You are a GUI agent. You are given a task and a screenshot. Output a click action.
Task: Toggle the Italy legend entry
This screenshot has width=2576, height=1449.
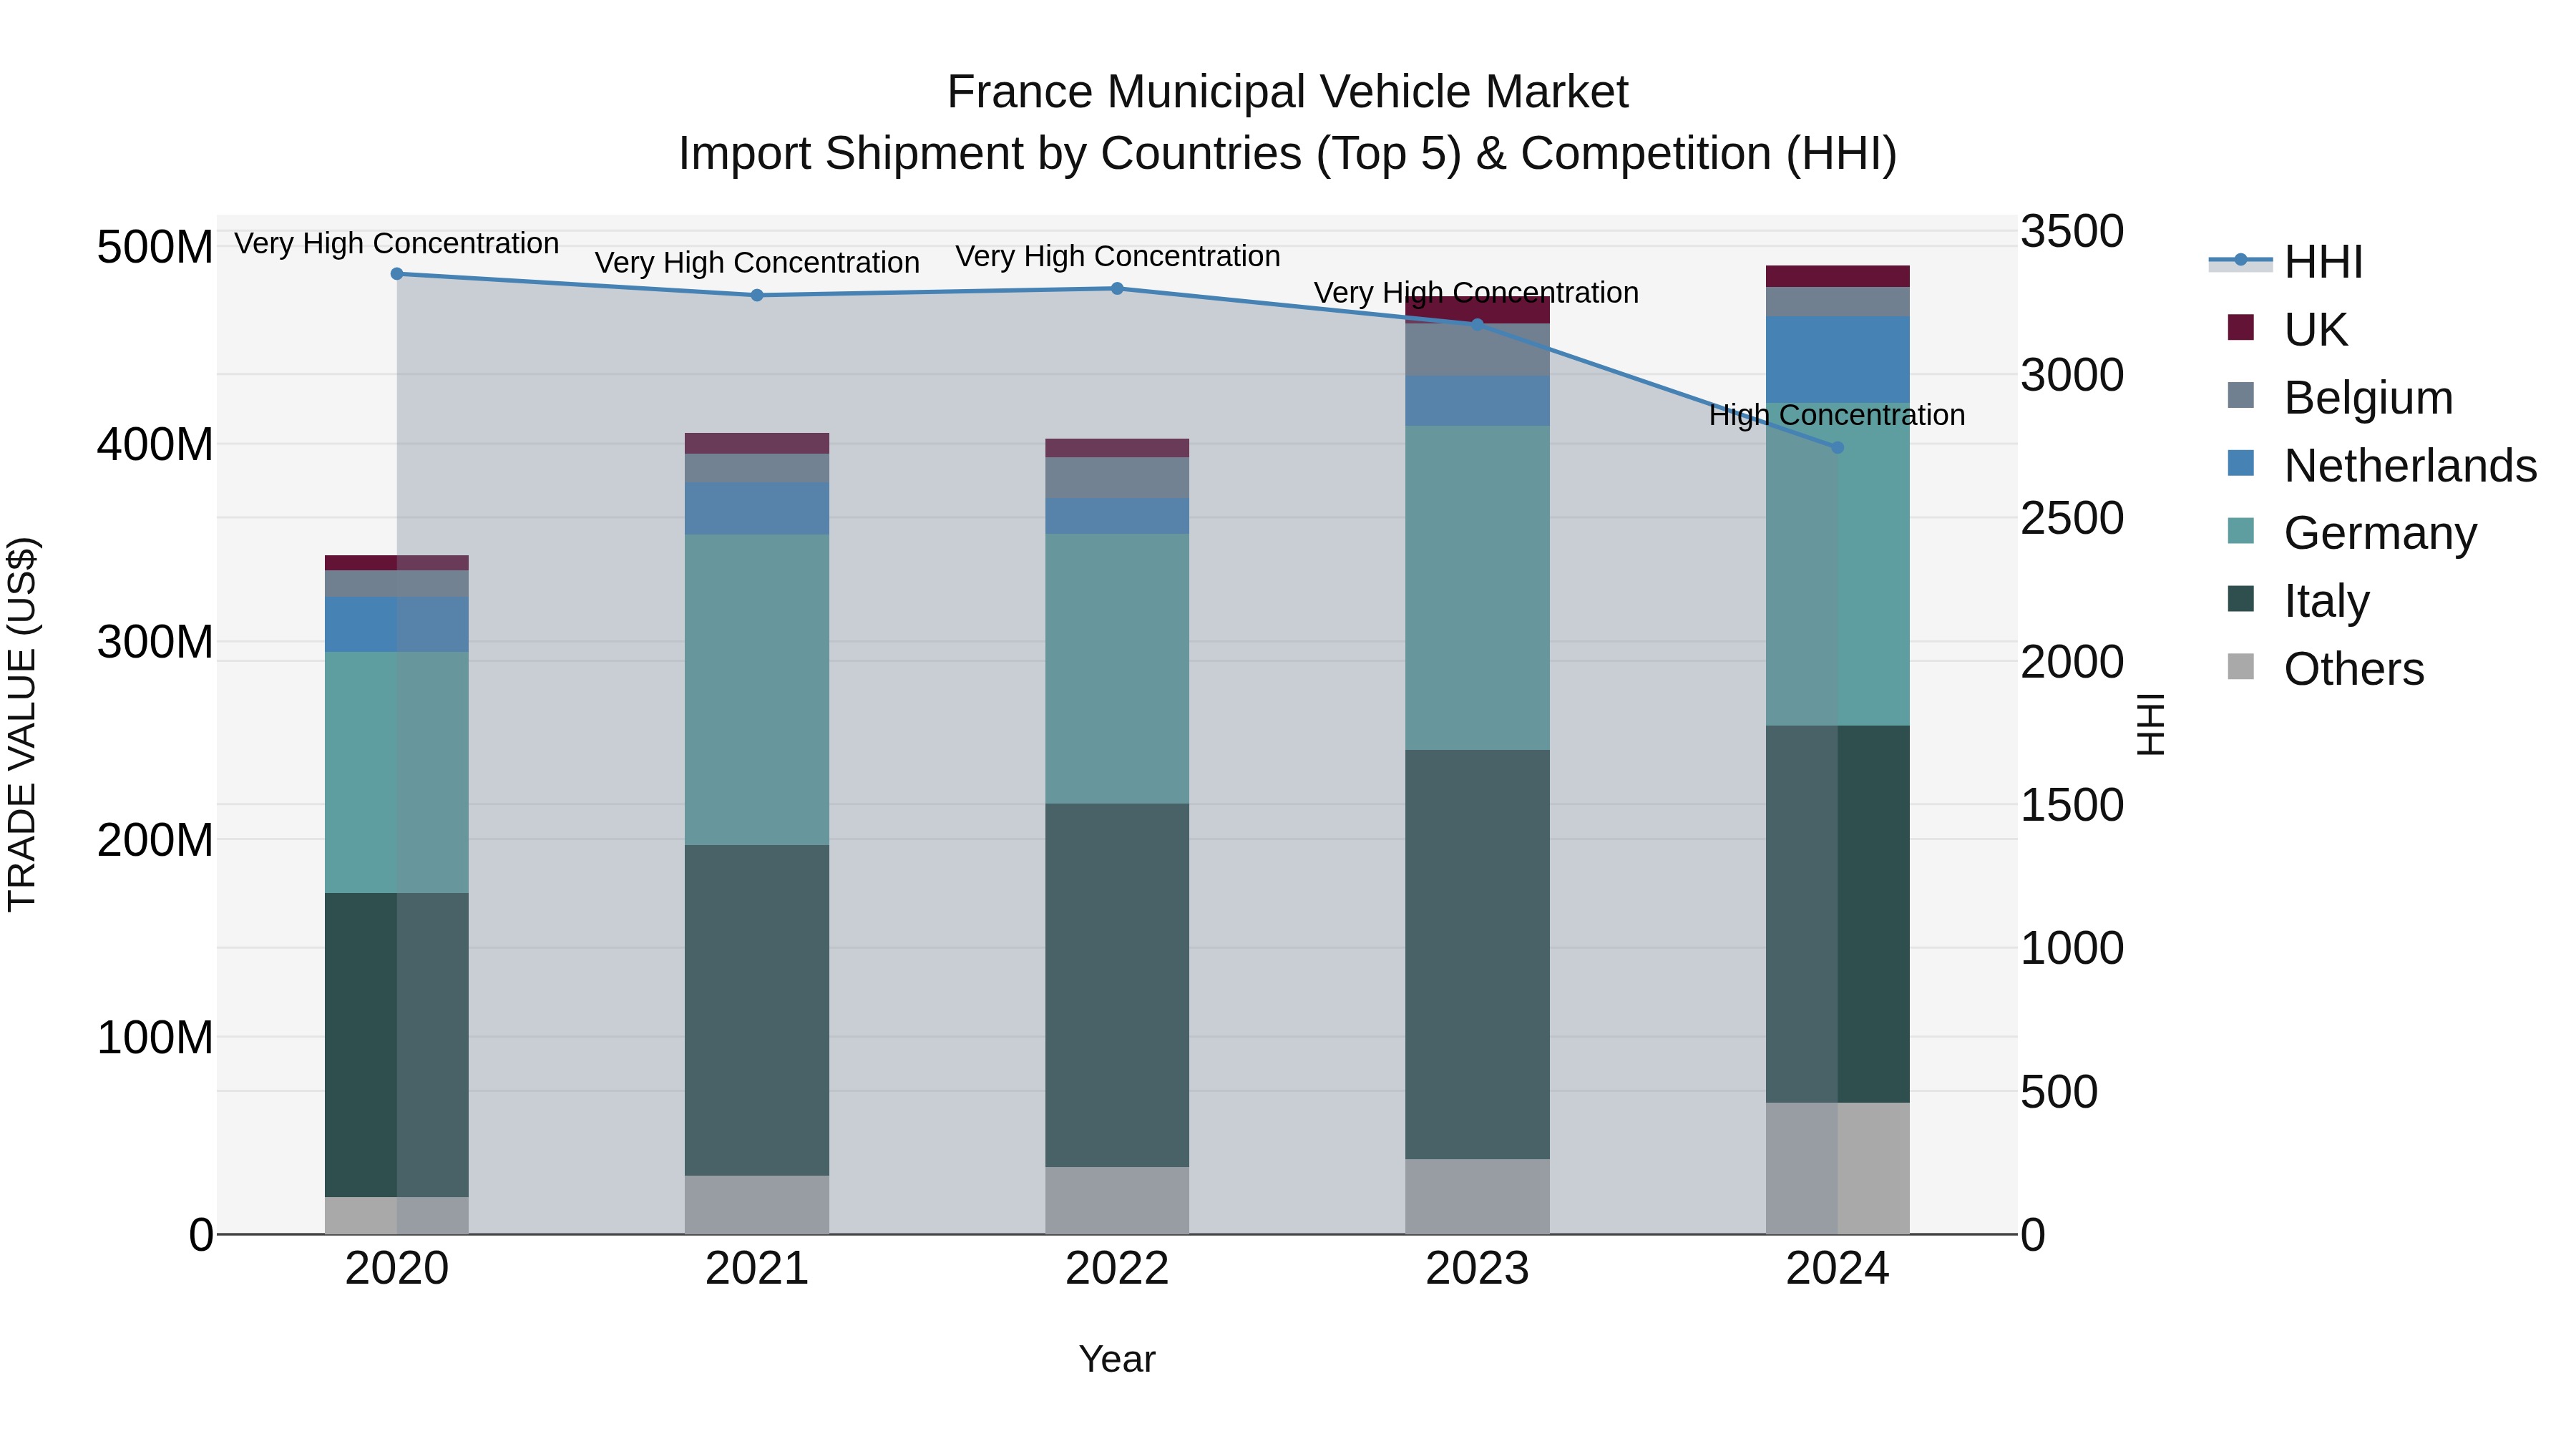(2298, 600)
